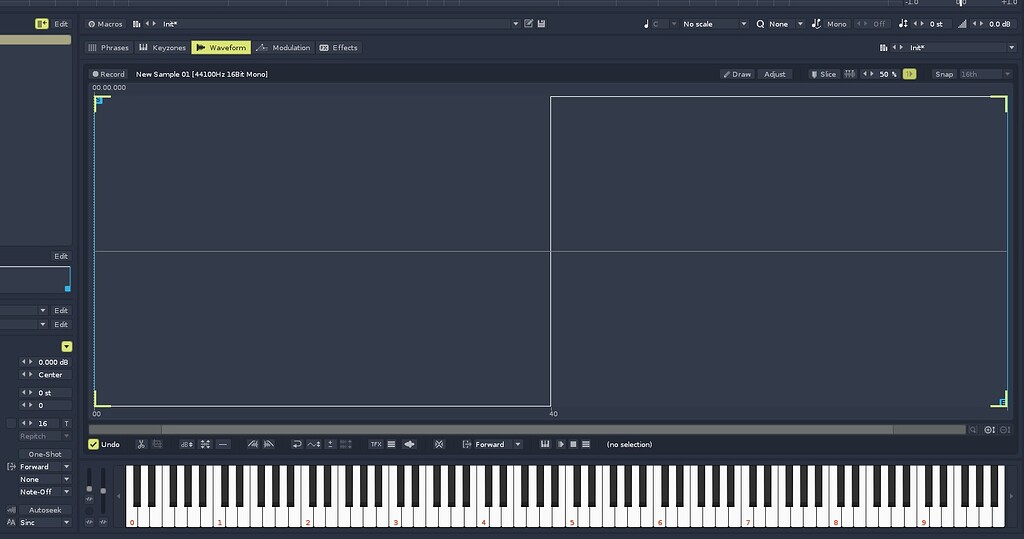
Task: Click the keyboard icon in playback controls
Action: point(545,444)
